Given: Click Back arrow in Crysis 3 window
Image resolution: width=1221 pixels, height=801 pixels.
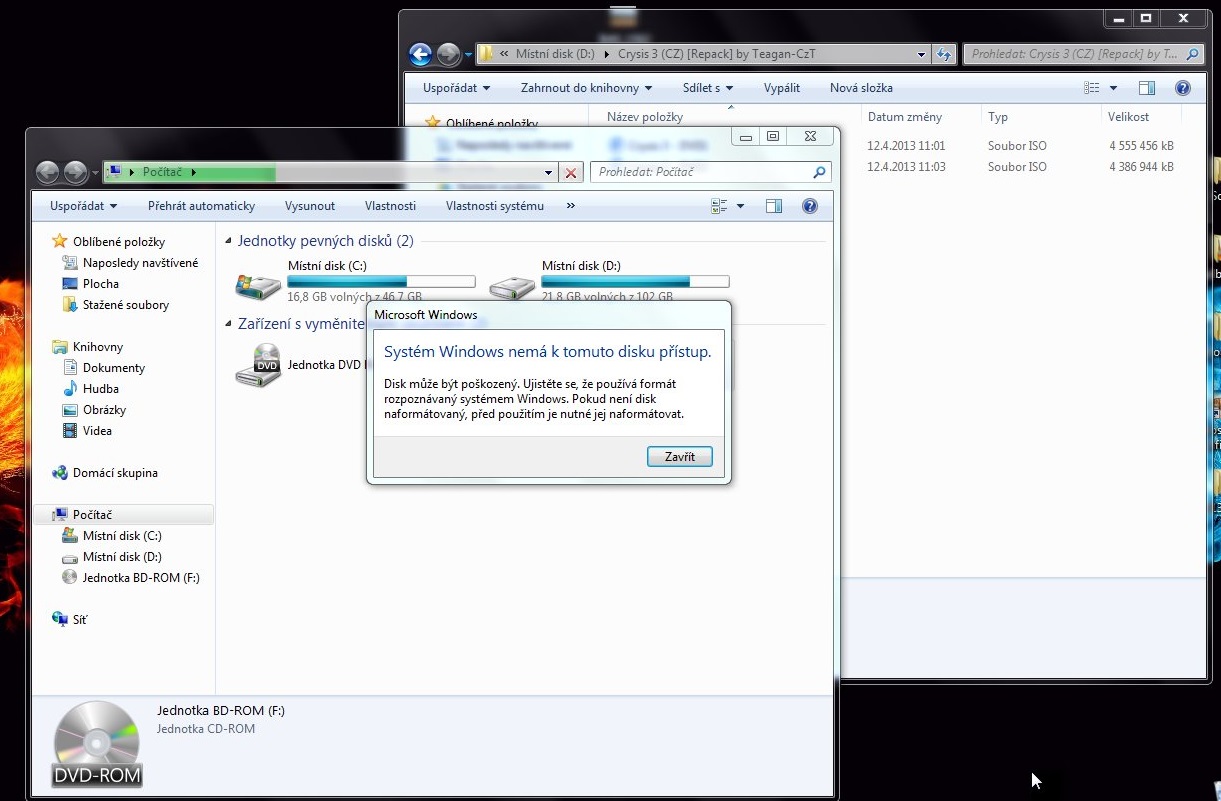Looking at the screenshot, I should coord(421,54).
